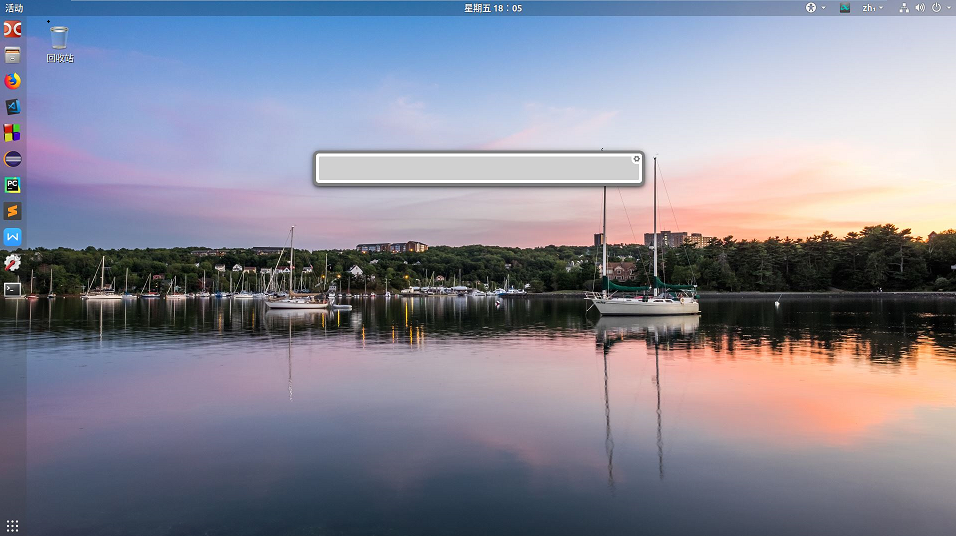Show all applications grid
Viewport: 956px width, 536px height.
pos(12,525)
